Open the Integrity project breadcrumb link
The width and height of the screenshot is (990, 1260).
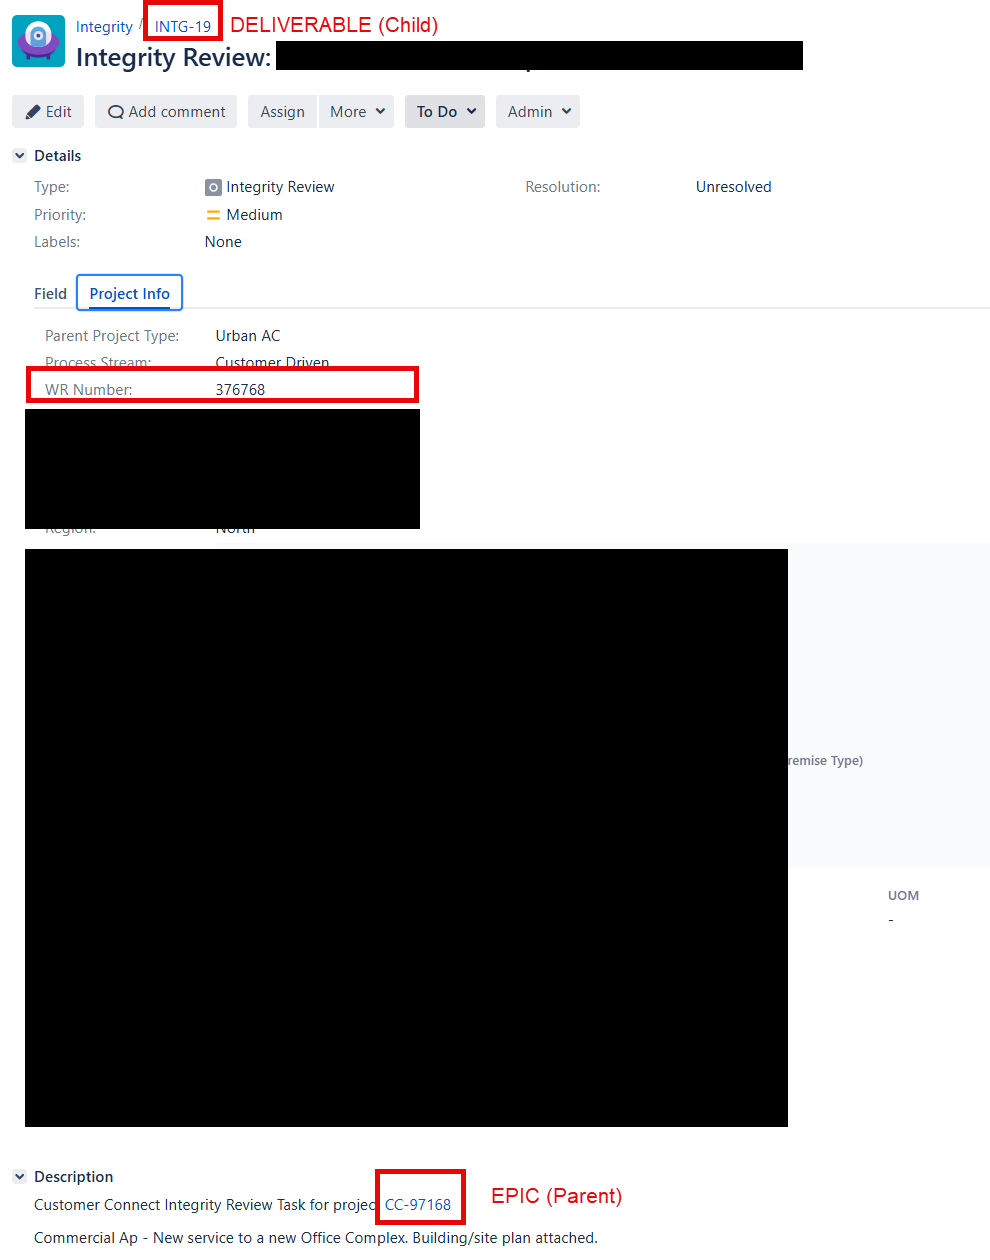[104, 27]
